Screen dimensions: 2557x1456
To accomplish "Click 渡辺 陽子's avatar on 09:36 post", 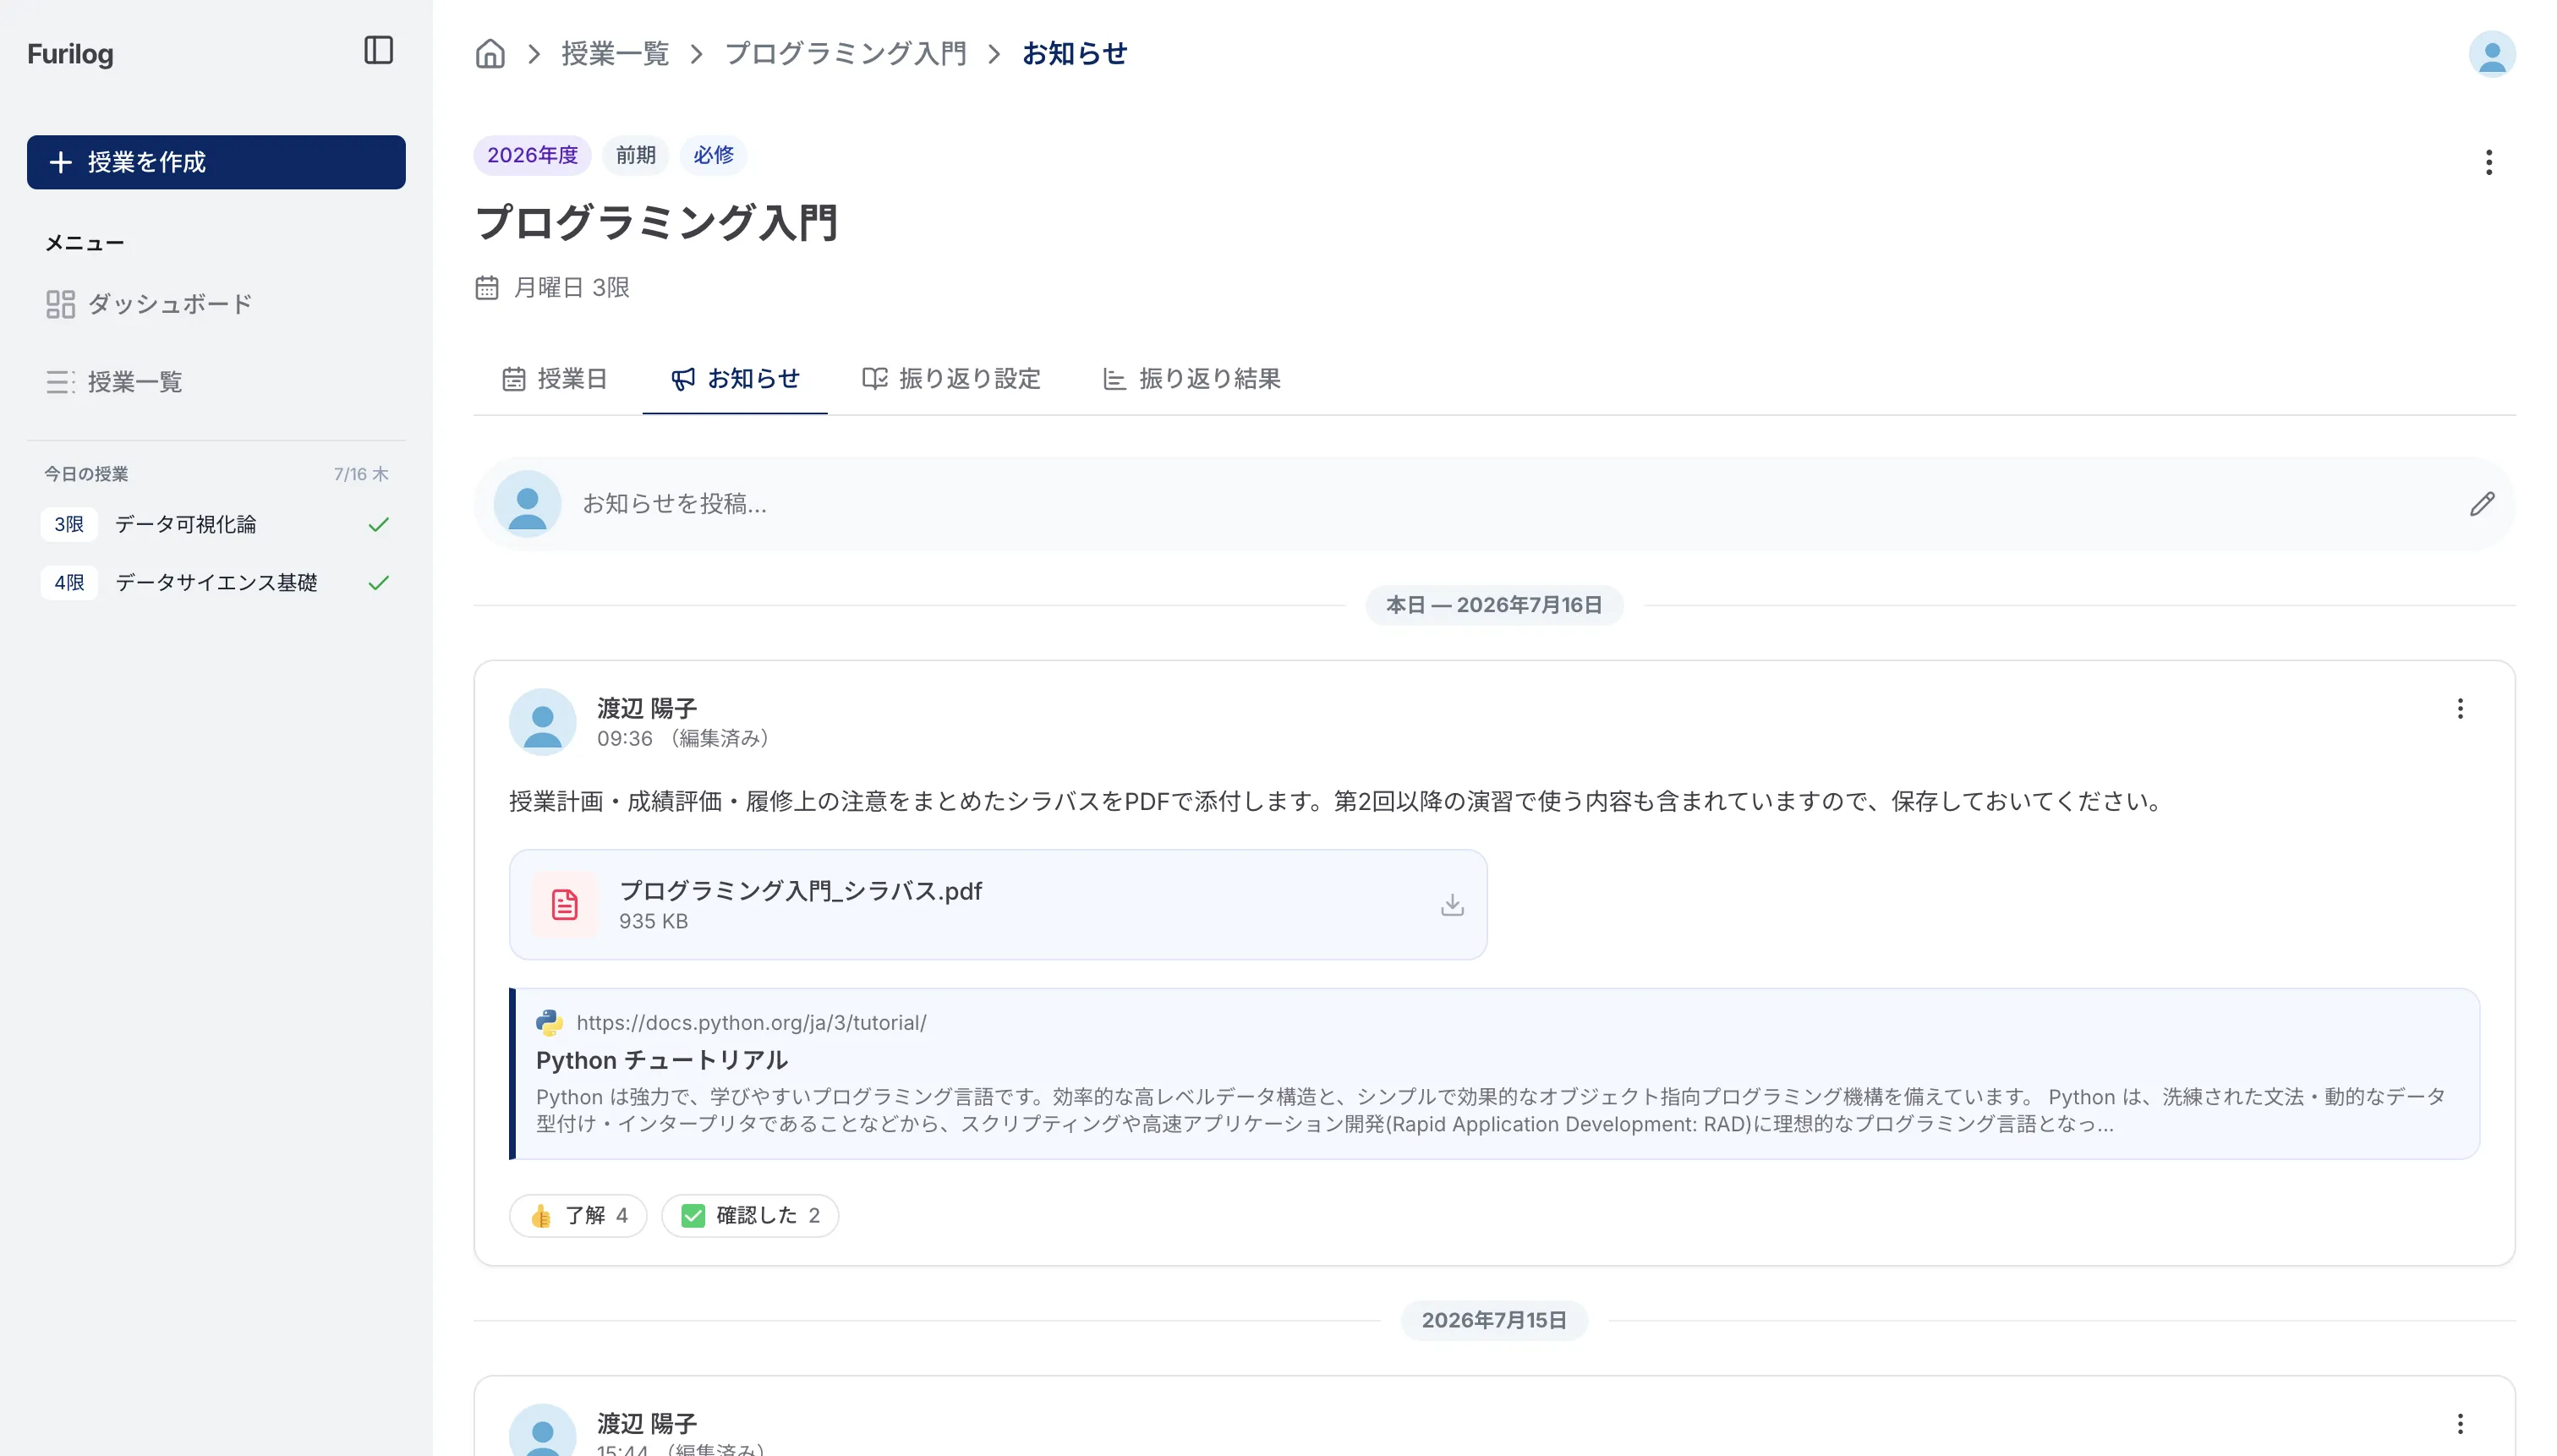I will click(x=542, y=722).
